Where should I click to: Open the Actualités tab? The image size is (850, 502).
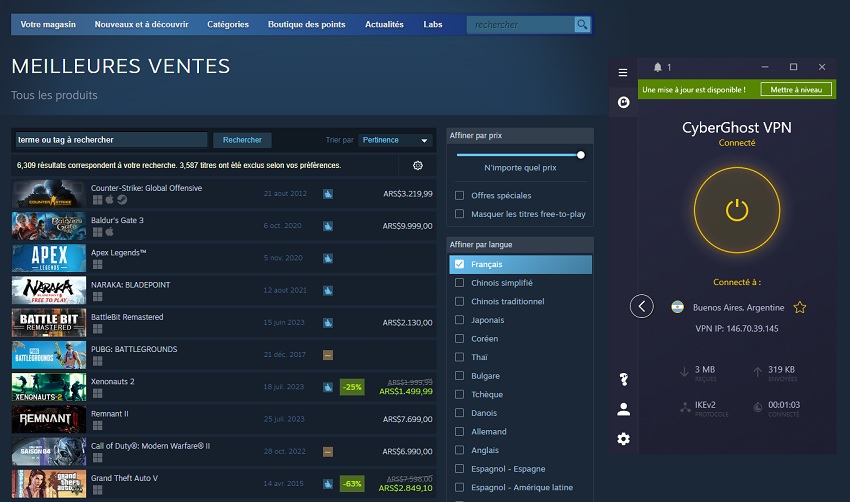pyautogui.click(x=384, y=24)
